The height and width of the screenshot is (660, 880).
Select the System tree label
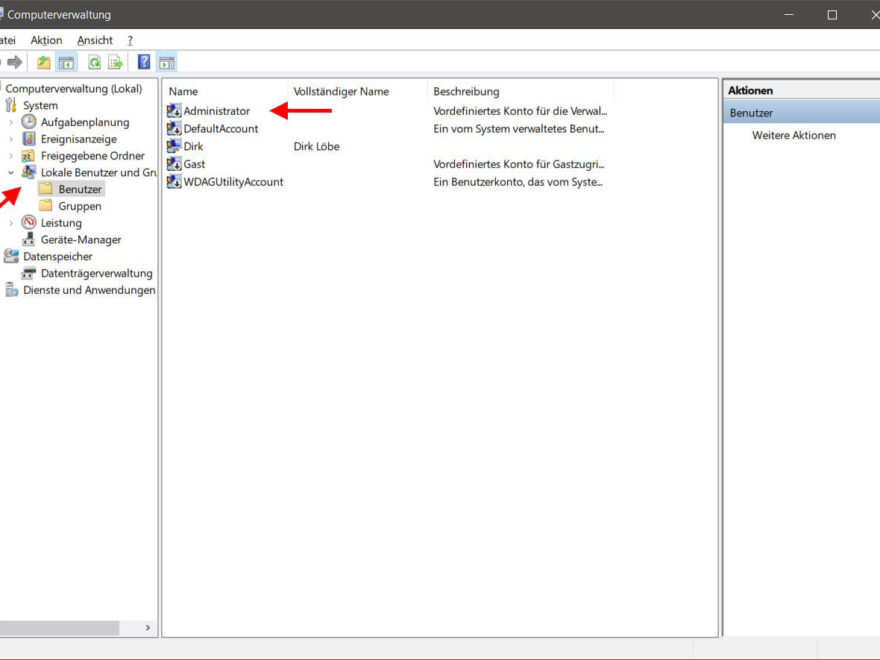point(40,106)
